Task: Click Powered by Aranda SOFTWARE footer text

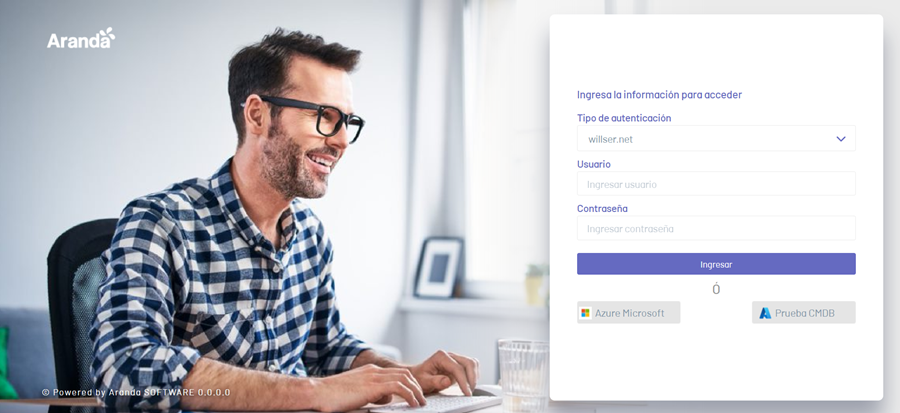Action: click(124, 392)
